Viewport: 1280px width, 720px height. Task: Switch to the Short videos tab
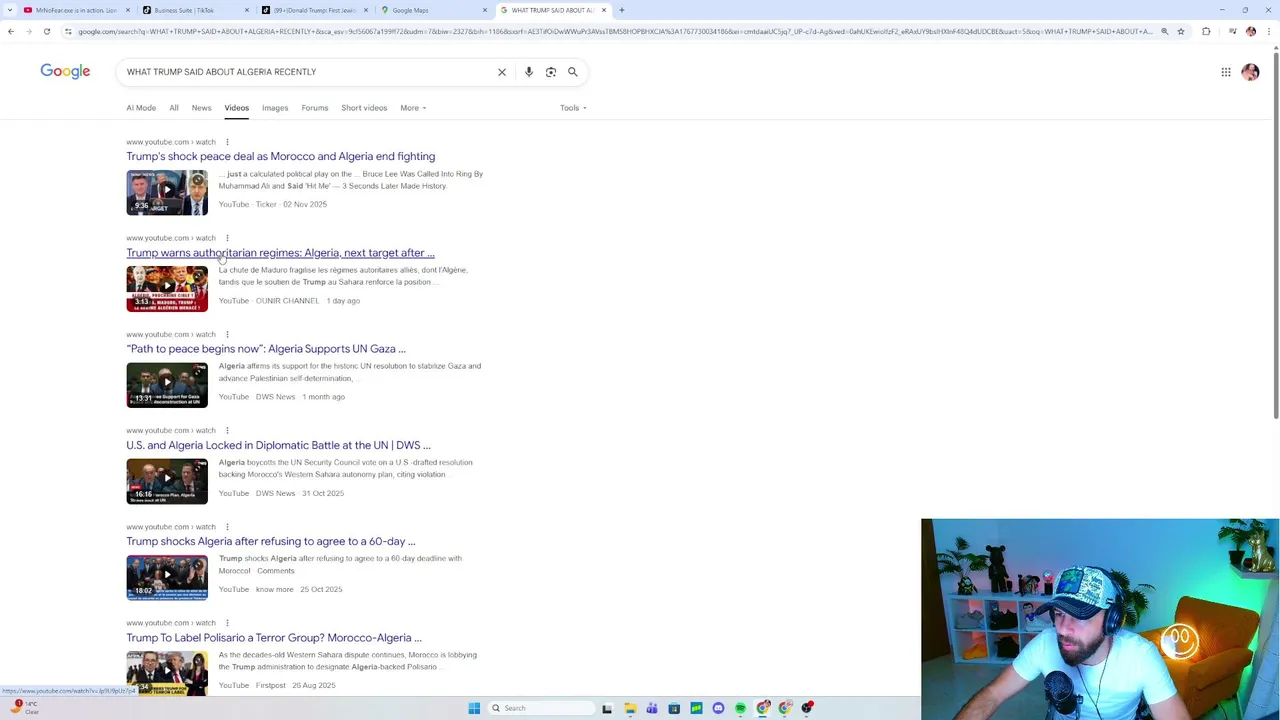pyautogui.click(x=364, y=108)
